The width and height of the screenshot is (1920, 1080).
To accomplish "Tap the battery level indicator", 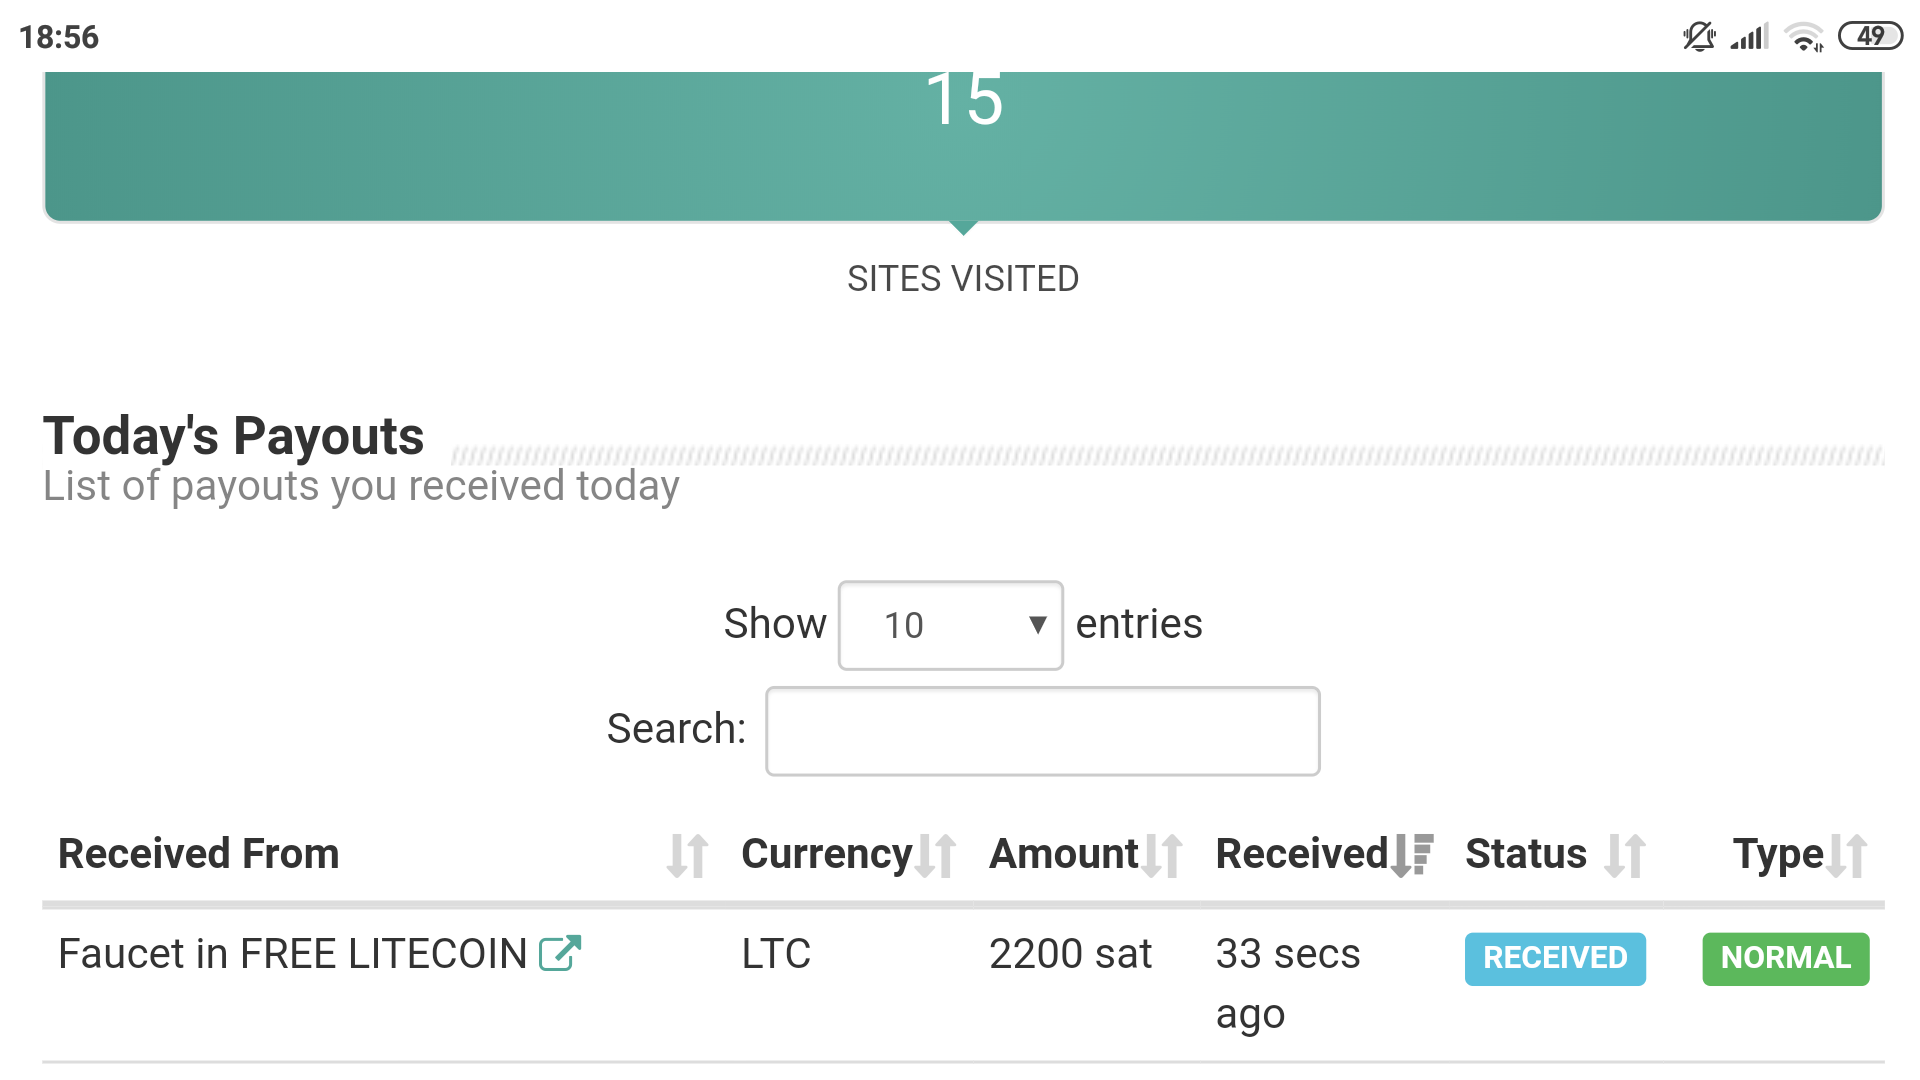I will 1870,37.
